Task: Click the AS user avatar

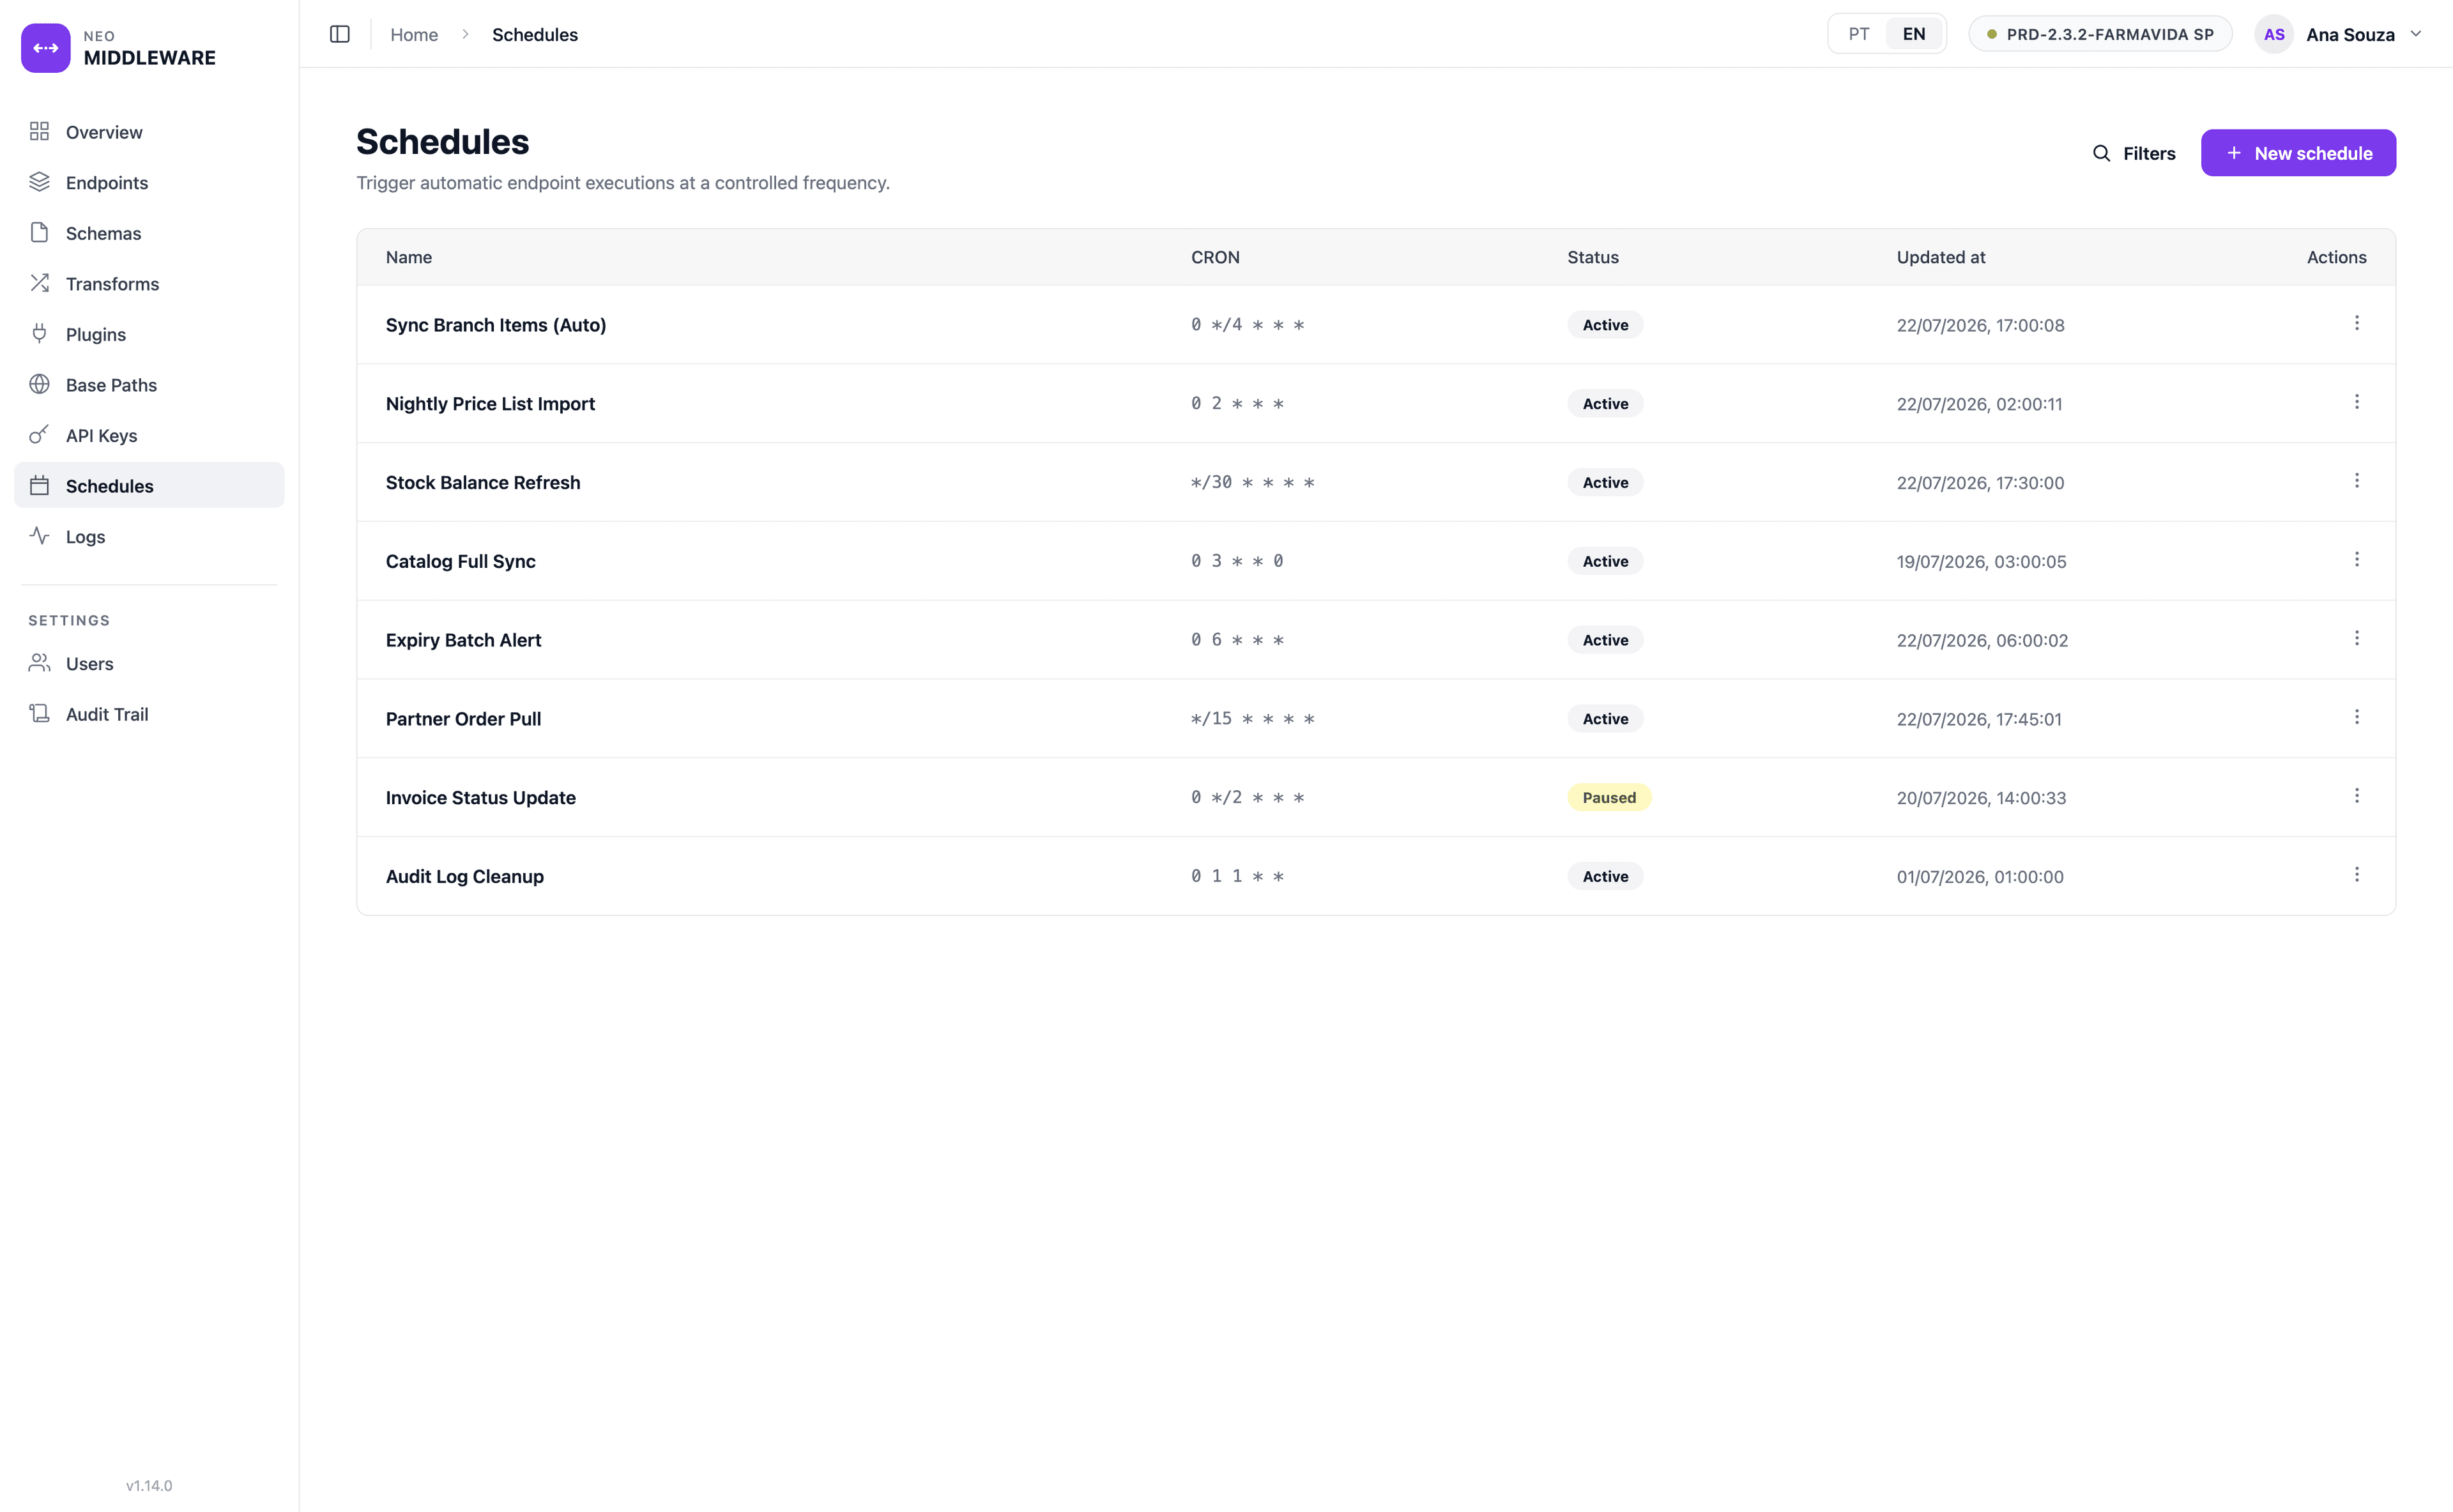Action: (2274, 34)
